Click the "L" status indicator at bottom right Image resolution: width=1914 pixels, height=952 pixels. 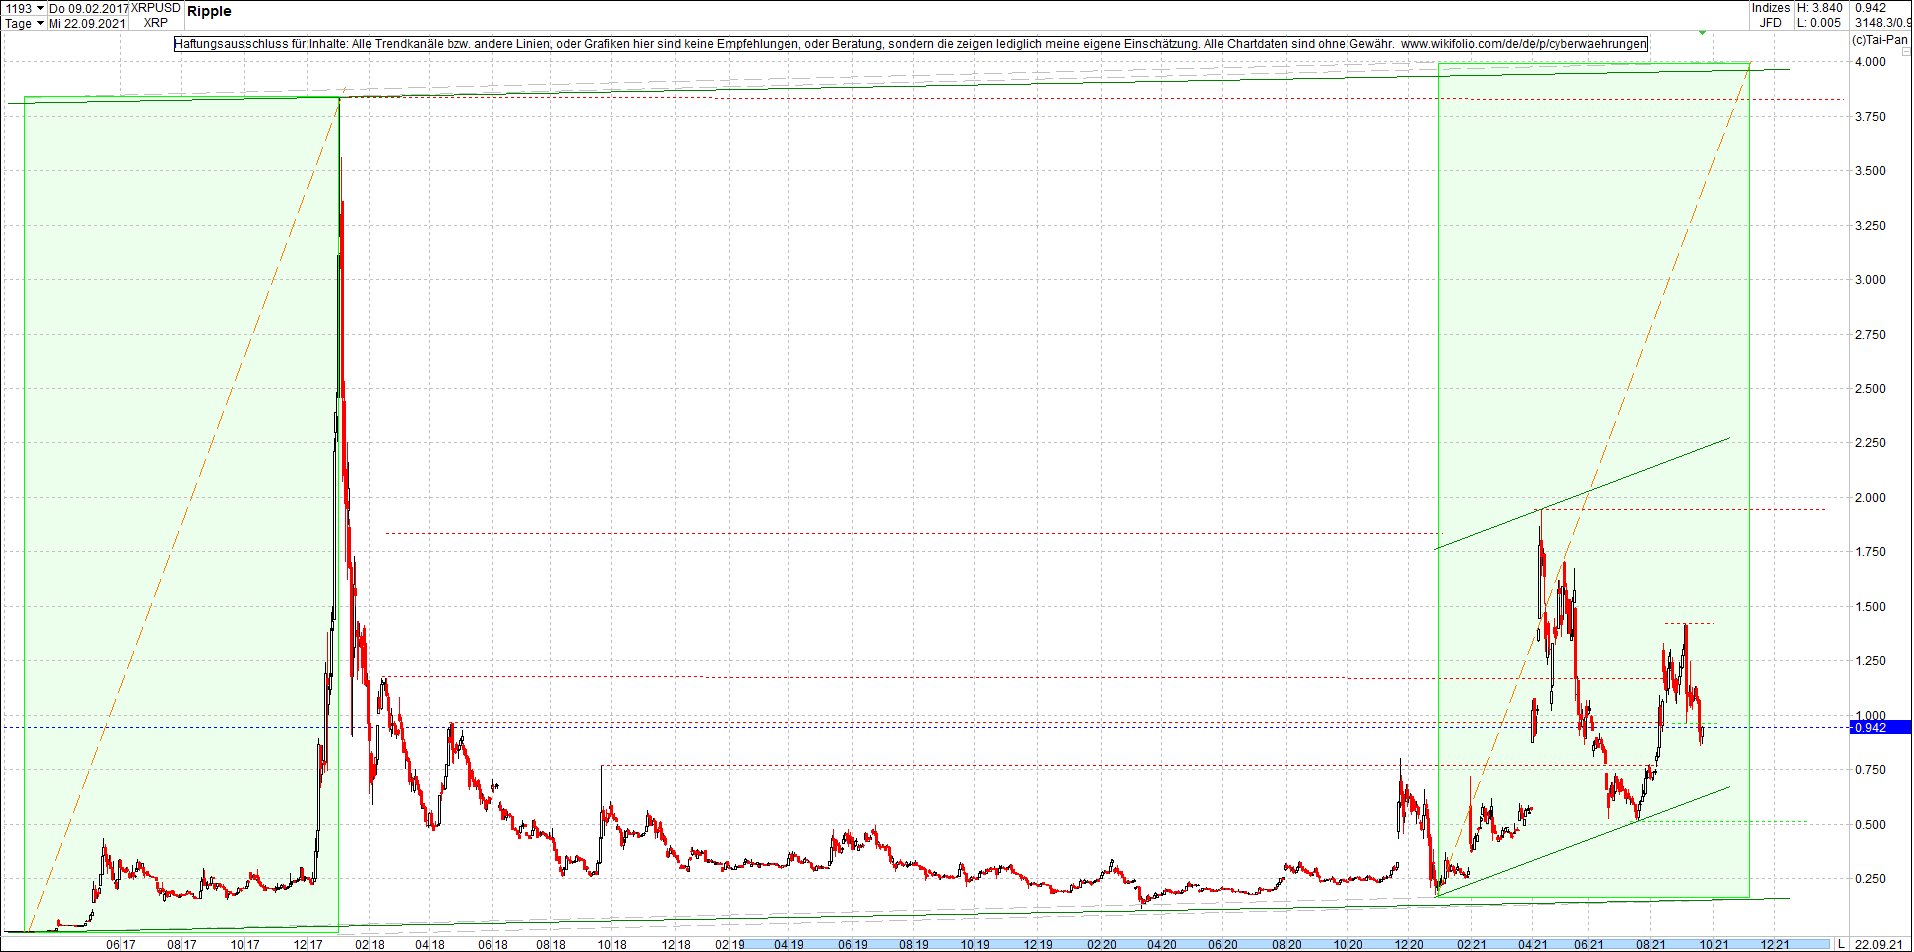click(x=1841, y=944)
